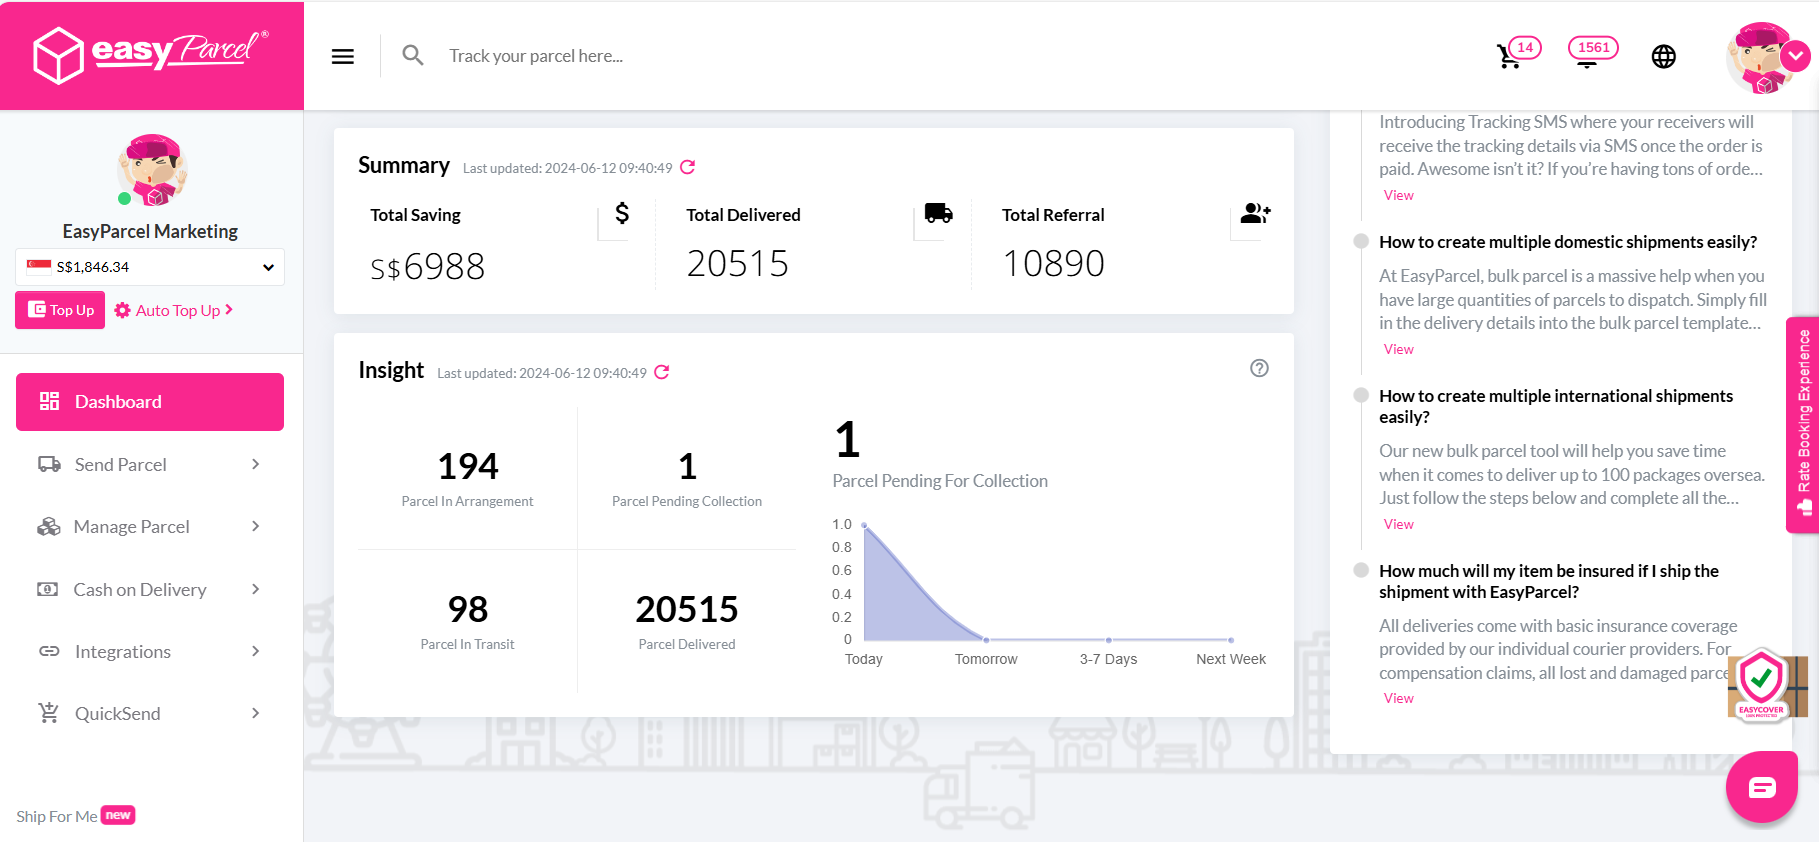This screenshot has width=1819, height=842.
Task: Click the Total Referral person icon
Action: pos(1255,213)
